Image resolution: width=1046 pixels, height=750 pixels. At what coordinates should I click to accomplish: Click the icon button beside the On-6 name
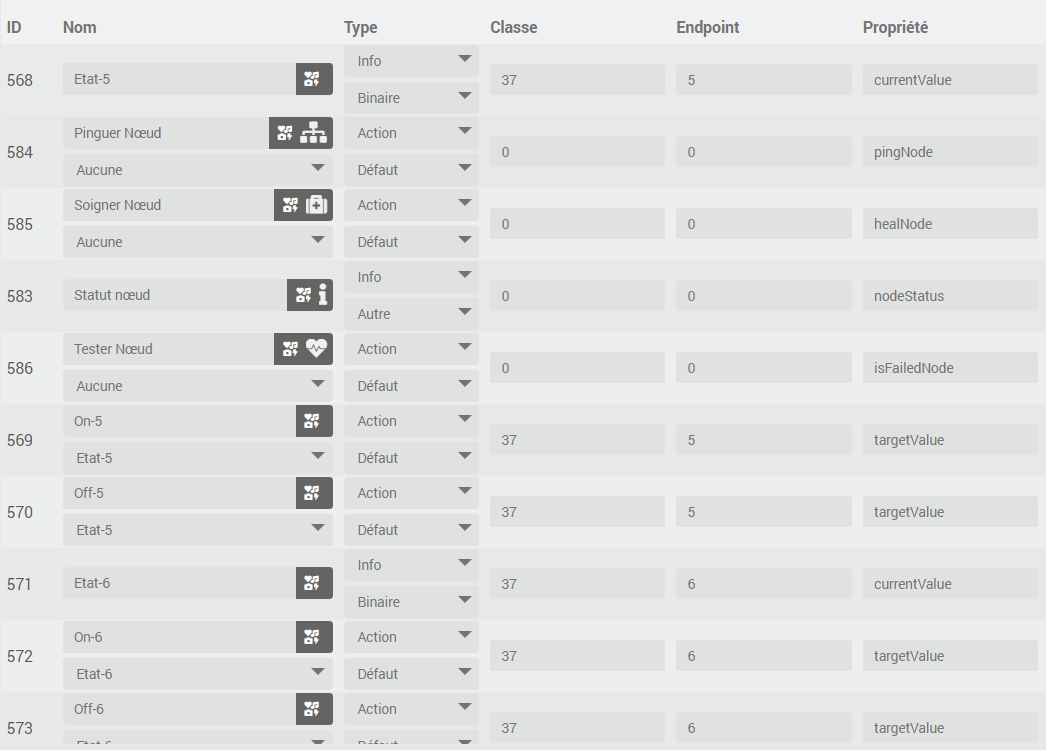pyautogui.click(x=314, y=637)
